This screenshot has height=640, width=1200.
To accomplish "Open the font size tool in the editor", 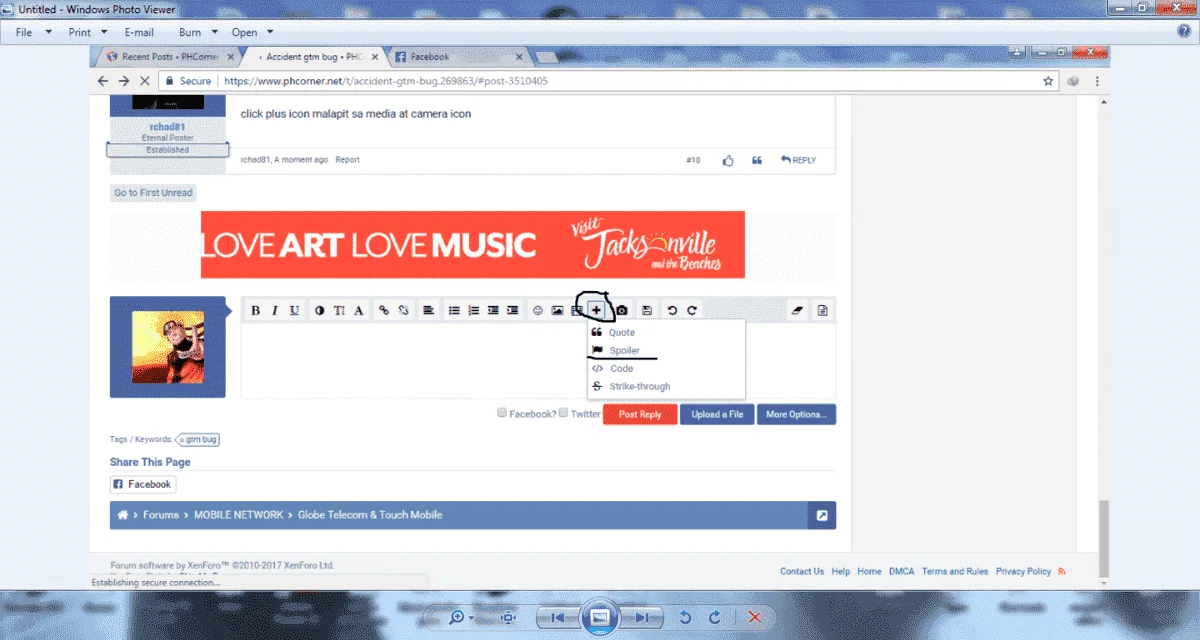I will (x=339, y=311).
